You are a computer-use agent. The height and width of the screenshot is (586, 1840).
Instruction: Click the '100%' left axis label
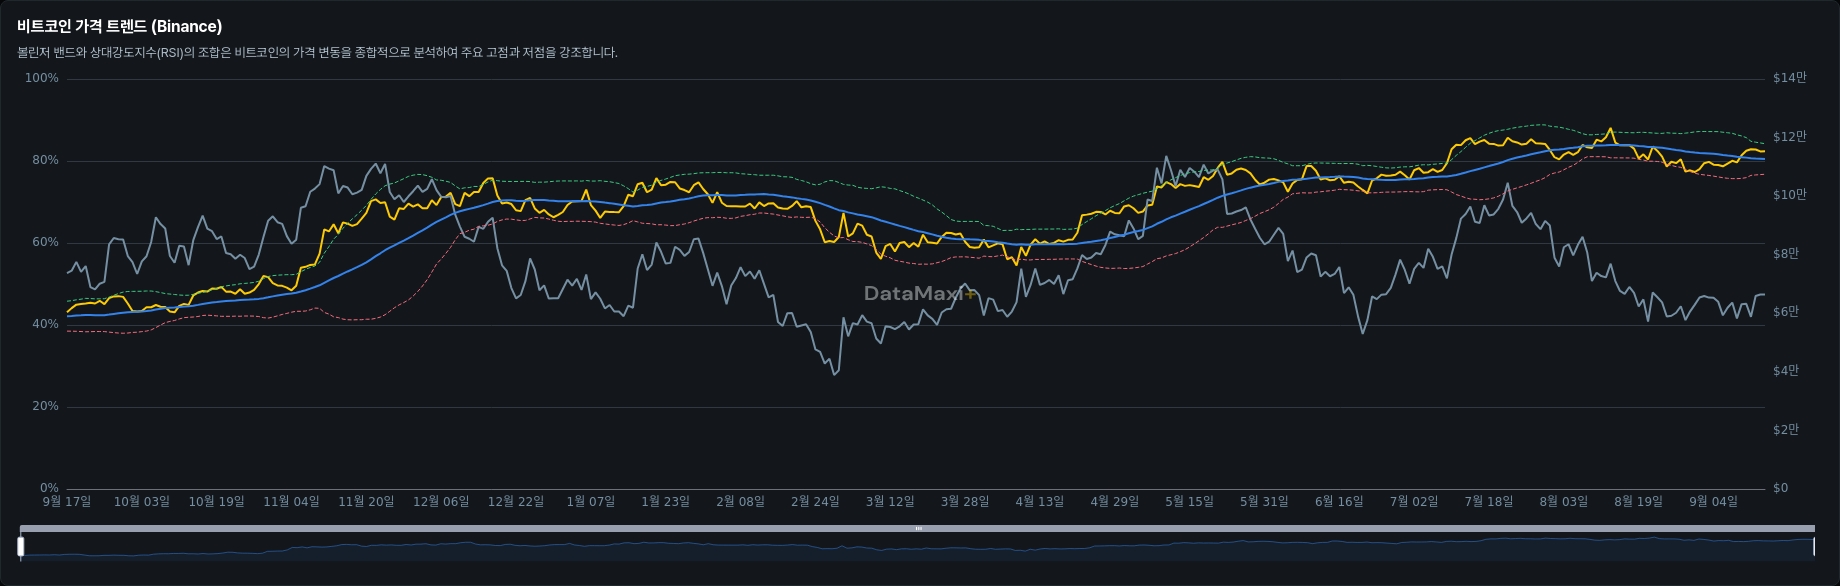click(x=42, y=78)
